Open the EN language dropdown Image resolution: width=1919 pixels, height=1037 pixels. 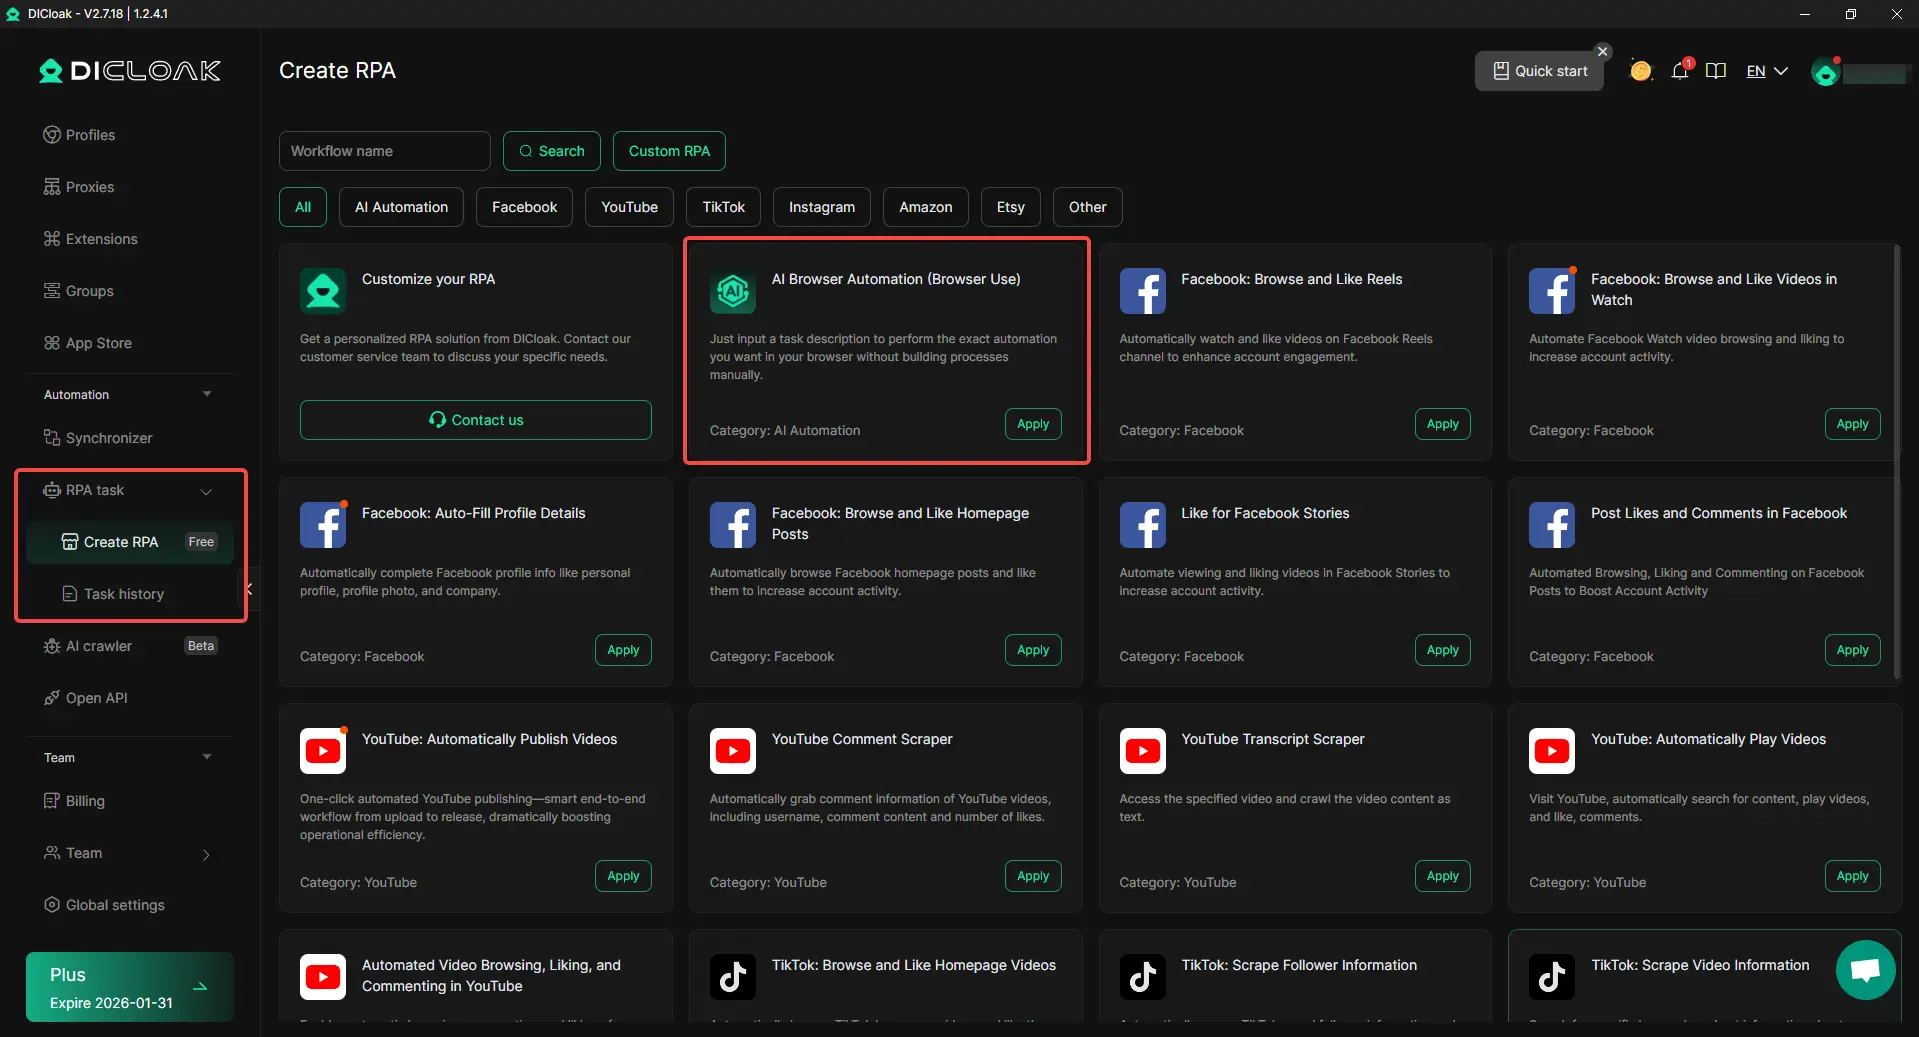(1766, 71)
